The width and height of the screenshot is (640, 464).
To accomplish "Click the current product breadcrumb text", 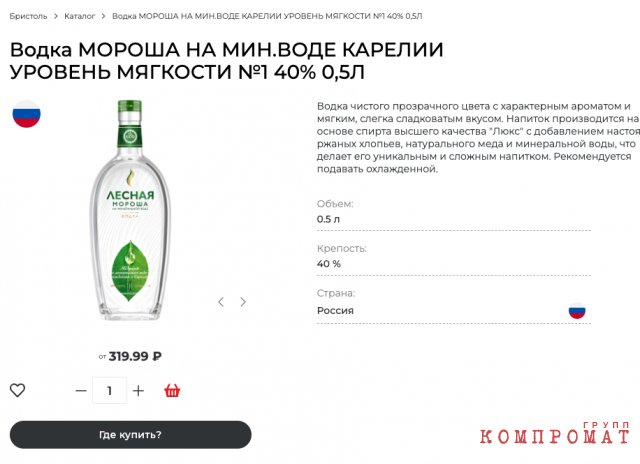I will 267,16.
